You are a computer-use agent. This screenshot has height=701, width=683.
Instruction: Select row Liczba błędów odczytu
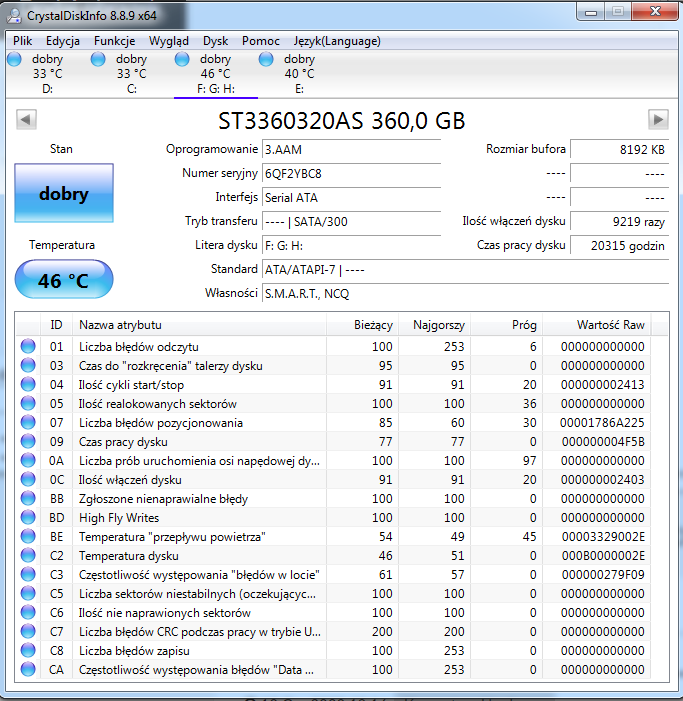coord(333,346)
